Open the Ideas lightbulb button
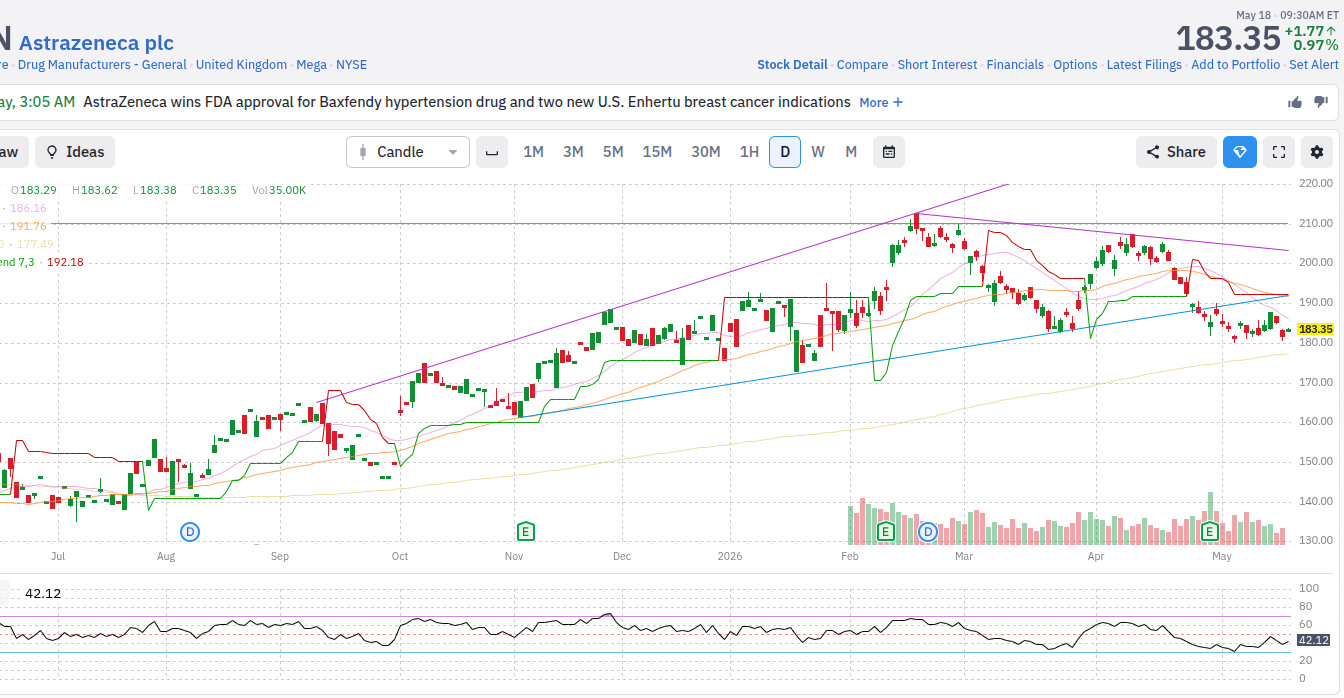Screen dimensions: 1344x698 pos(75,152)
